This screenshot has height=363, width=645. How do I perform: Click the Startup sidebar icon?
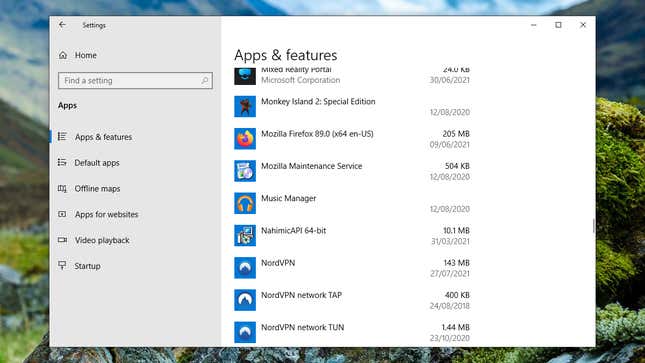tap(62, 265)
